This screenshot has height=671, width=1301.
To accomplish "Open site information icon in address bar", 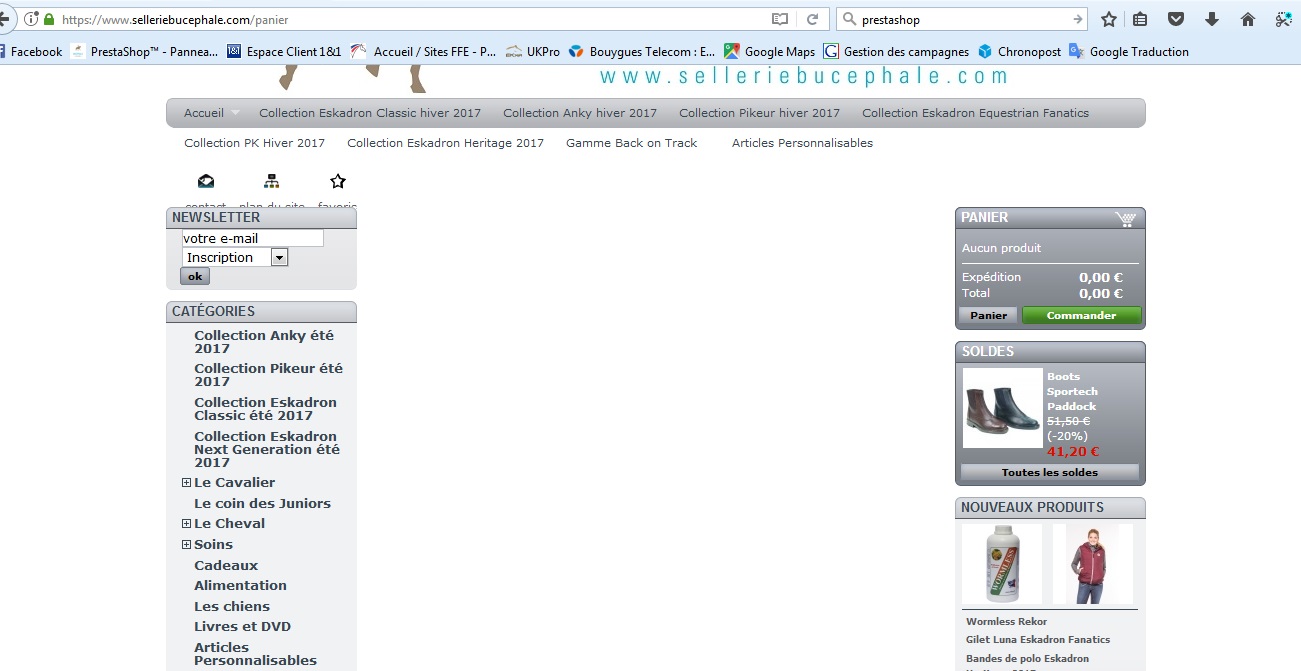I will tap(32, 19).
